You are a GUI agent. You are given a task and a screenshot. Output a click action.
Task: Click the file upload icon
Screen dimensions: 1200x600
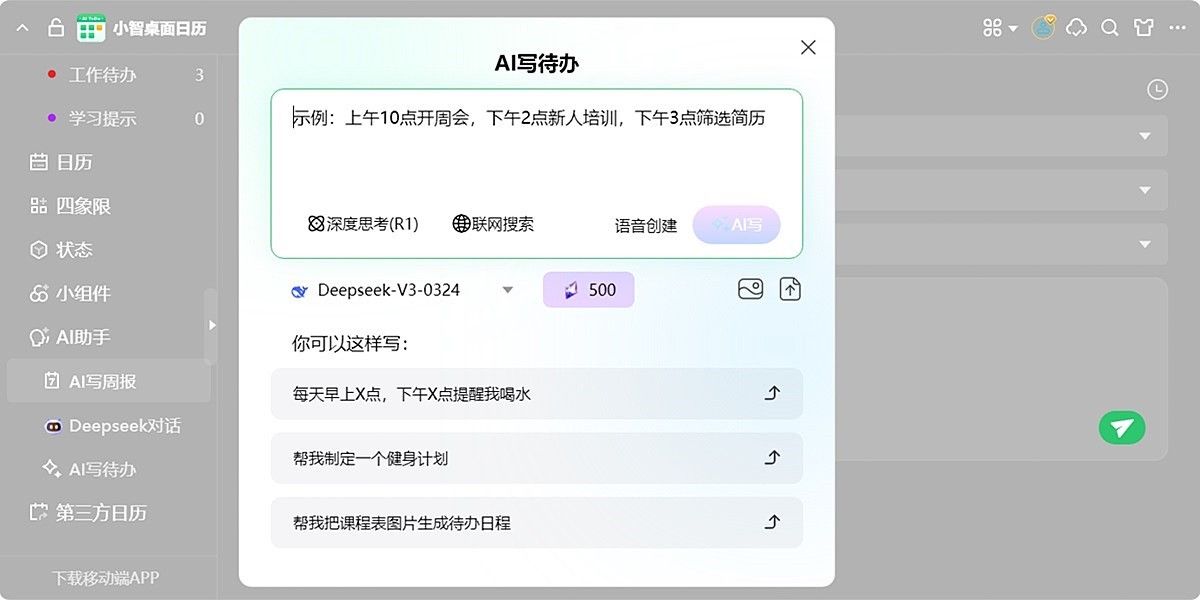point(789,289)
